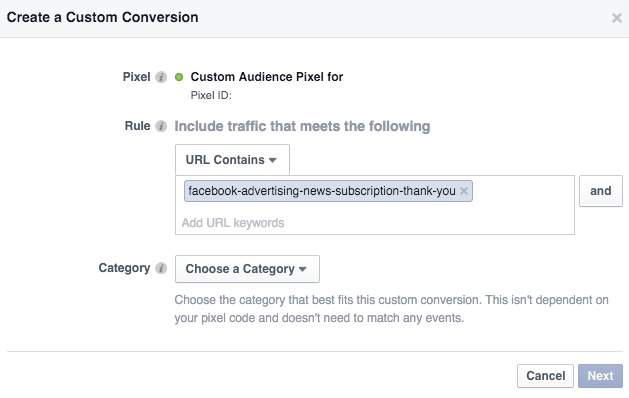Proceed with the Next button
Screen dimensions: 629x398
(600, 376)
